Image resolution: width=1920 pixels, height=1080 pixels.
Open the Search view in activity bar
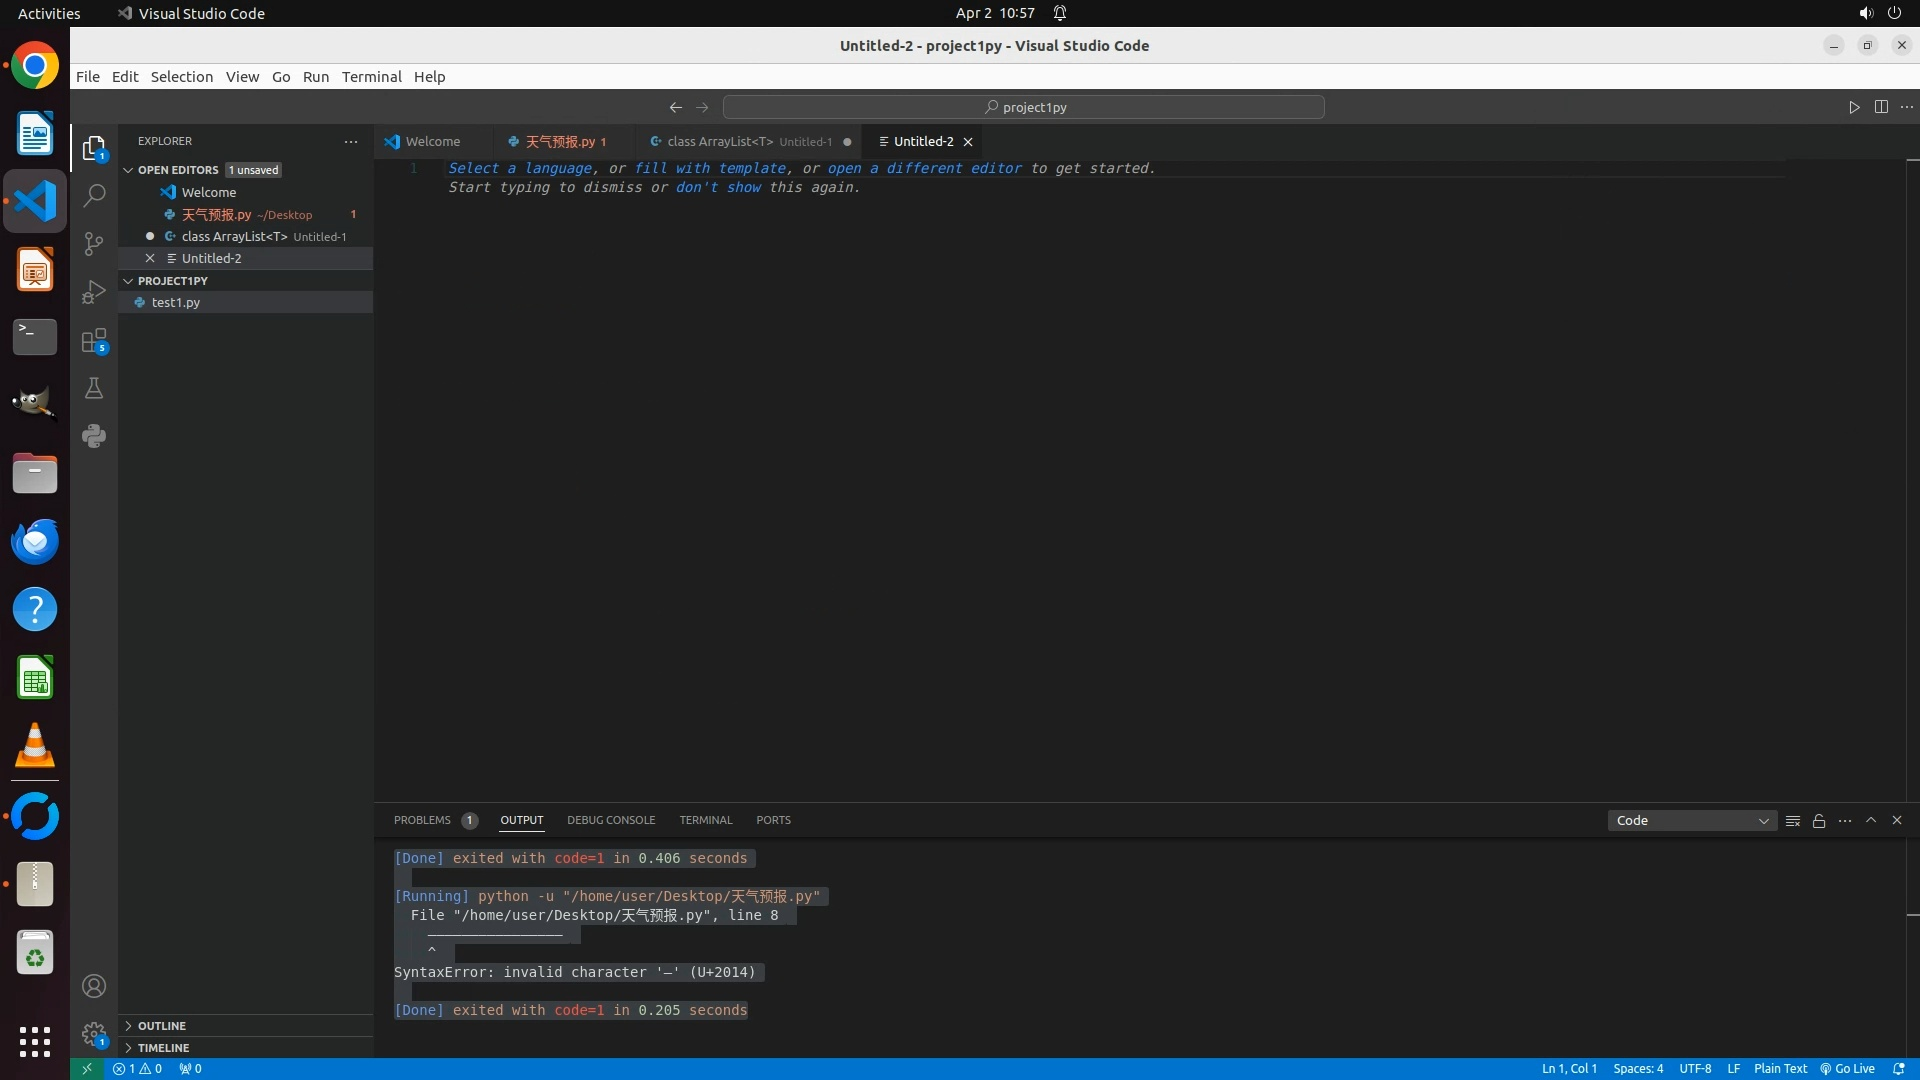pyautogui.click(x=94, y=195)
